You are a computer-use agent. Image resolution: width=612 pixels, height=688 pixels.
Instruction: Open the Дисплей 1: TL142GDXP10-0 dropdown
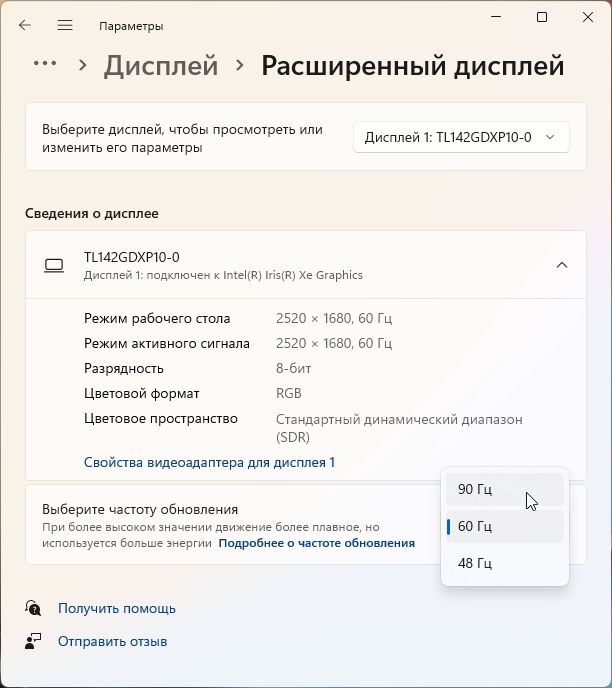pyautogui.click(x=461, y=137)
